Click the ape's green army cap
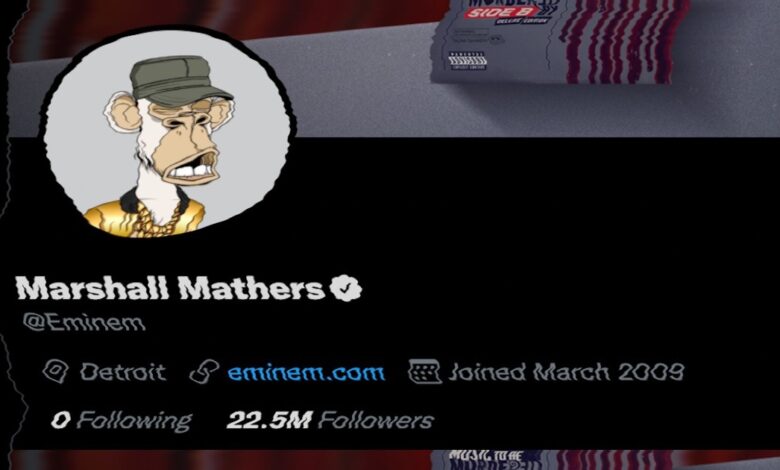This screenshot has height=470, width=780. [x=178, y=81]
